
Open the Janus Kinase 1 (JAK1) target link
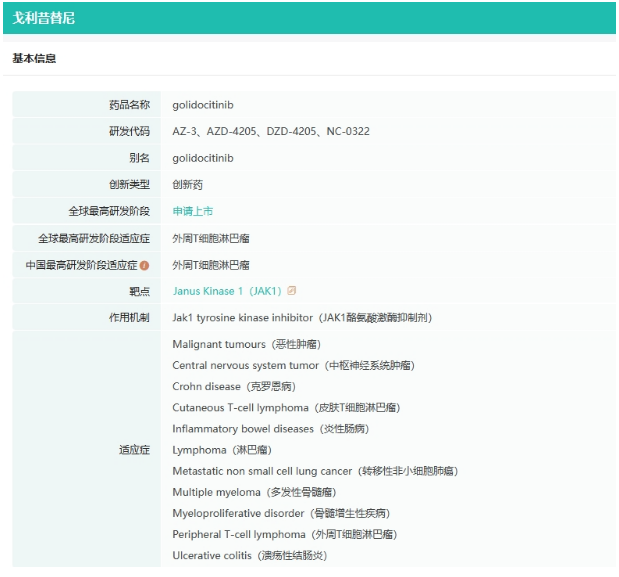tap(227, 291)
